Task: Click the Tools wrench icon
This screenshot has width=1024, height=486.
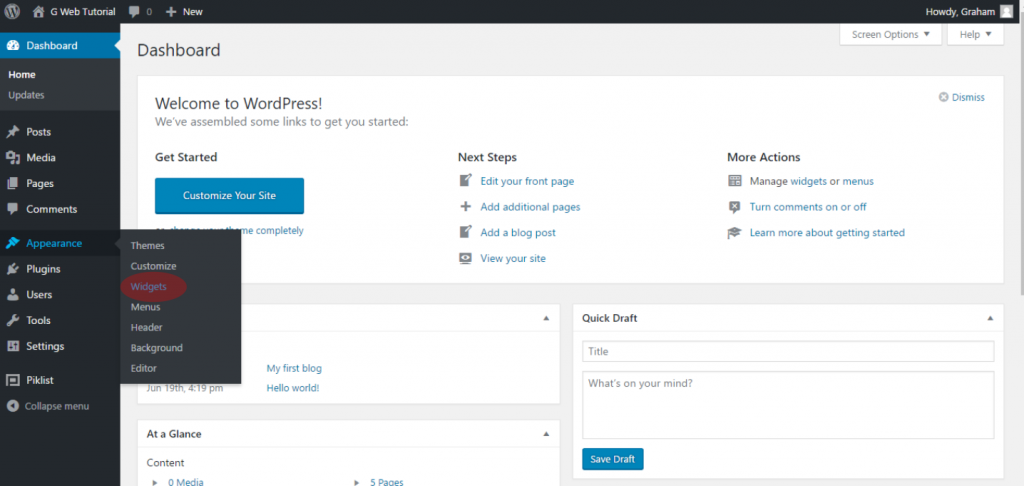Action: [12, 320]
